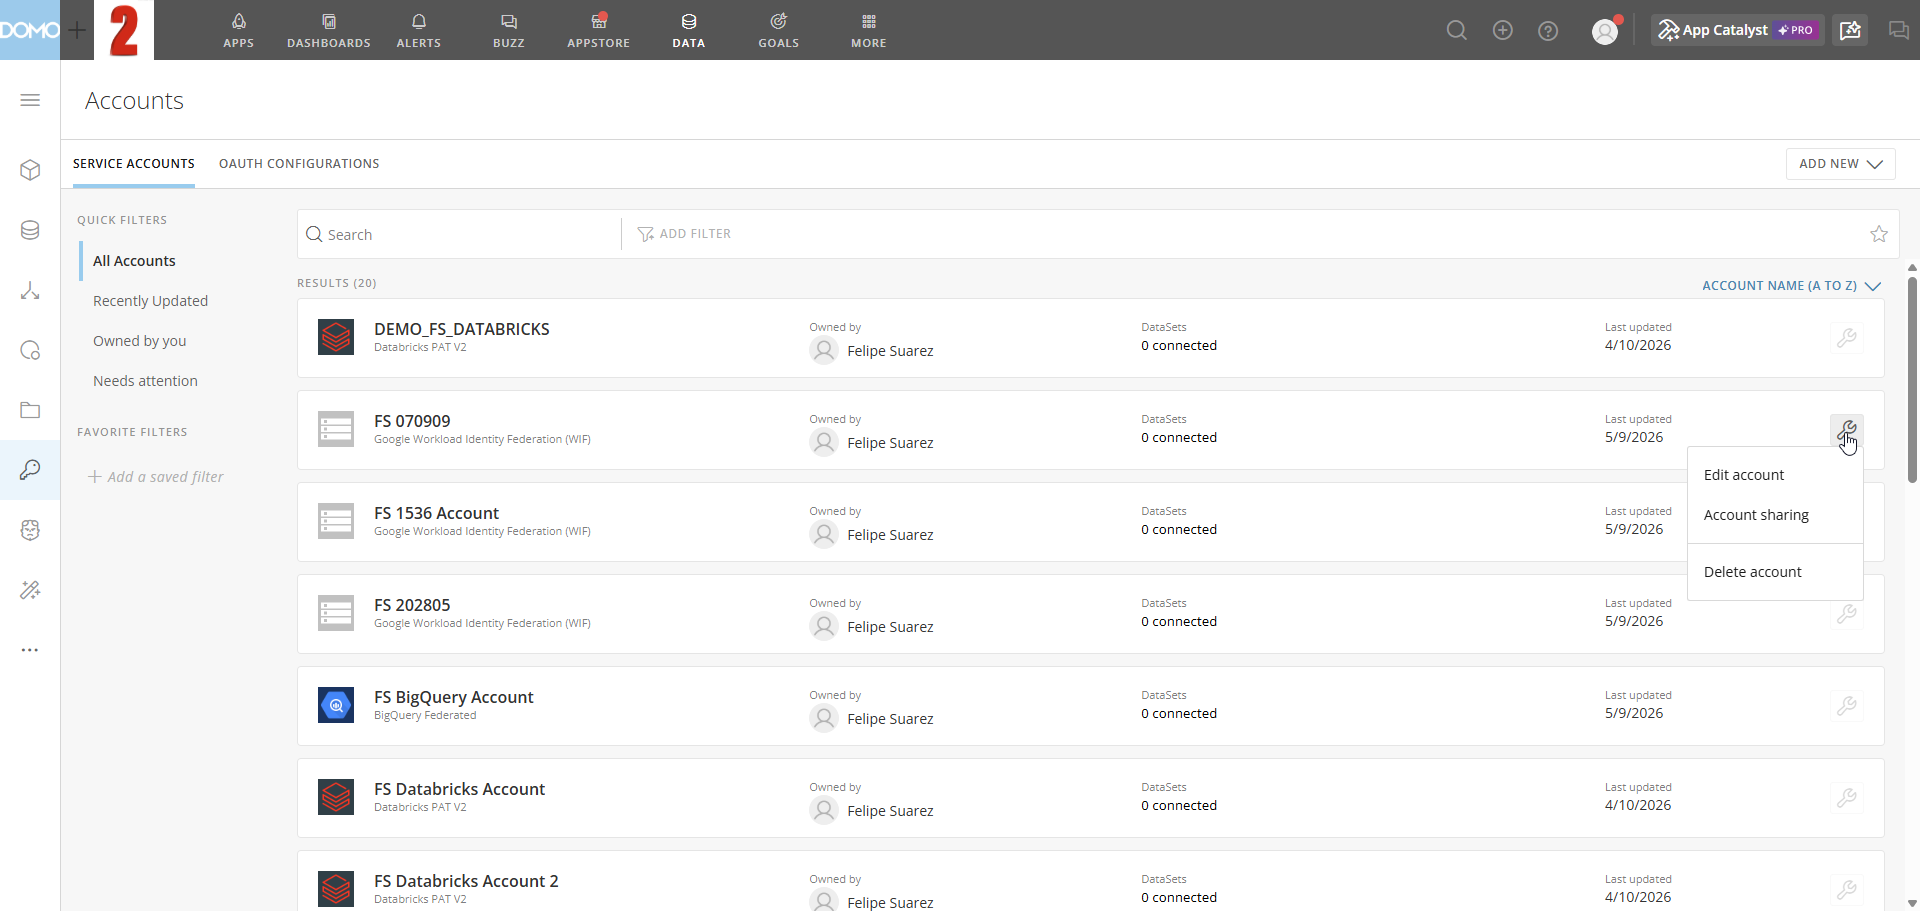Select Recently Updated quick filter
Image resolution: width=1920 pixels, height=911 pixels.
tap(150, 301)
